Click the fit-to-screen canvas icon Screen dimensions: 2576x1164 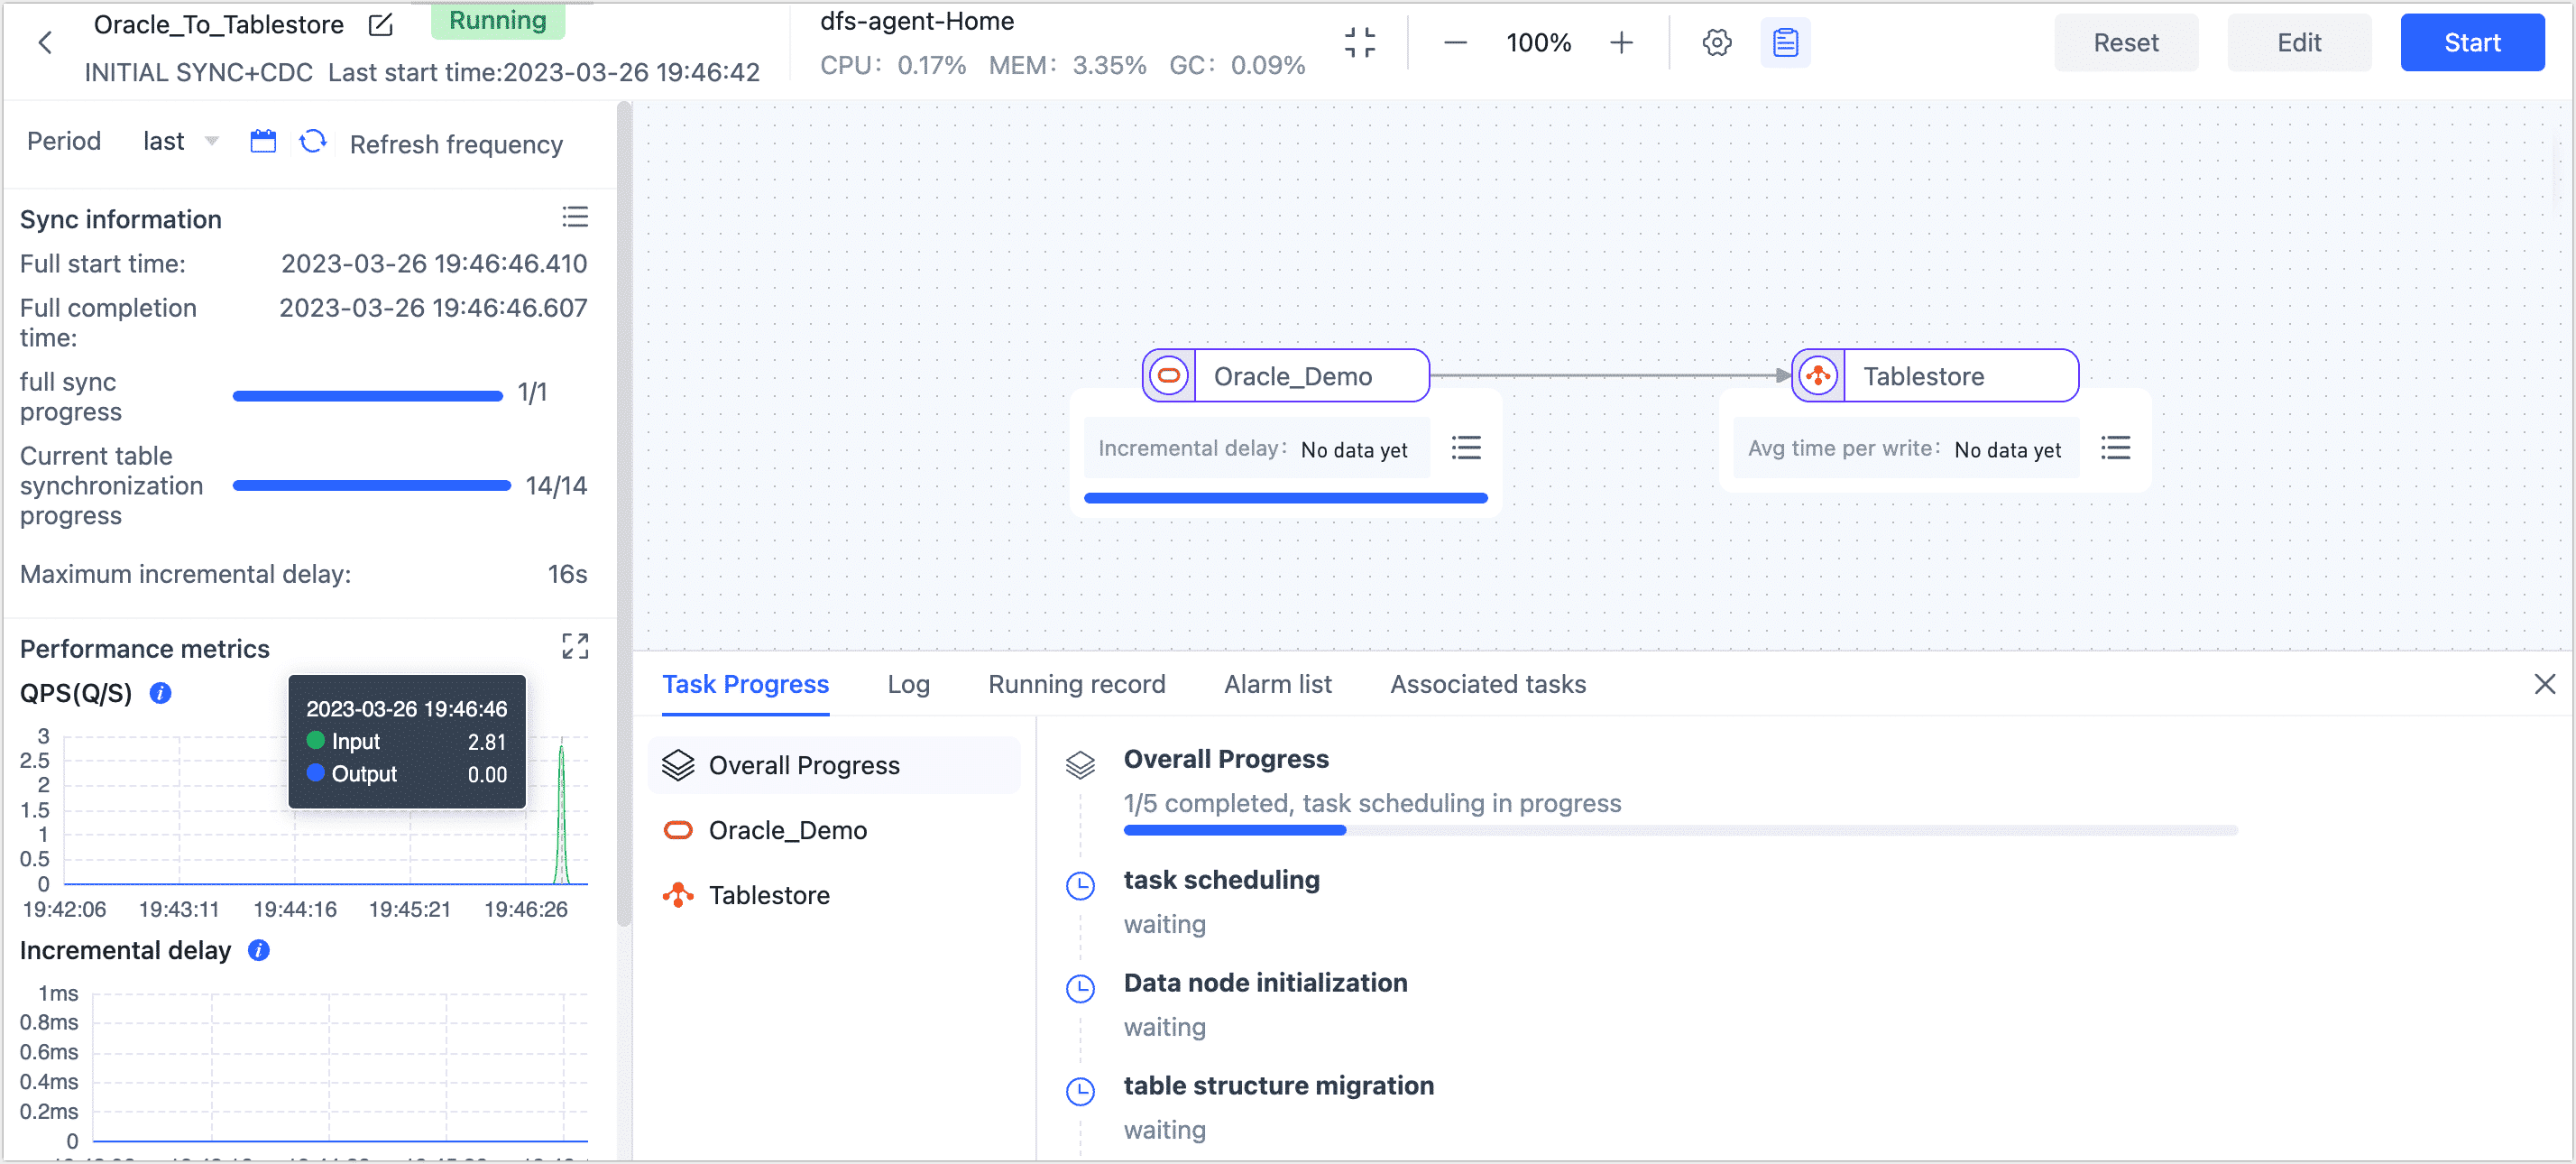click(1360, 42)
